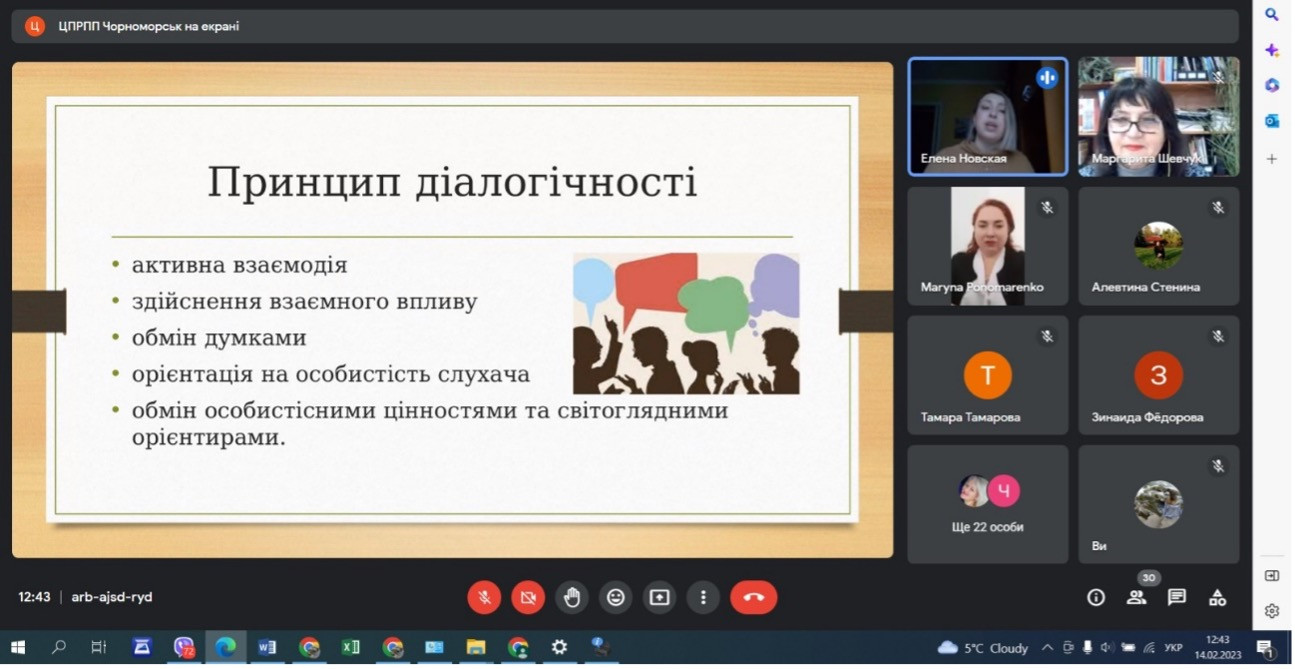Open the Windows Start menu
1295x669 pixels.
(x=17, y=647)
